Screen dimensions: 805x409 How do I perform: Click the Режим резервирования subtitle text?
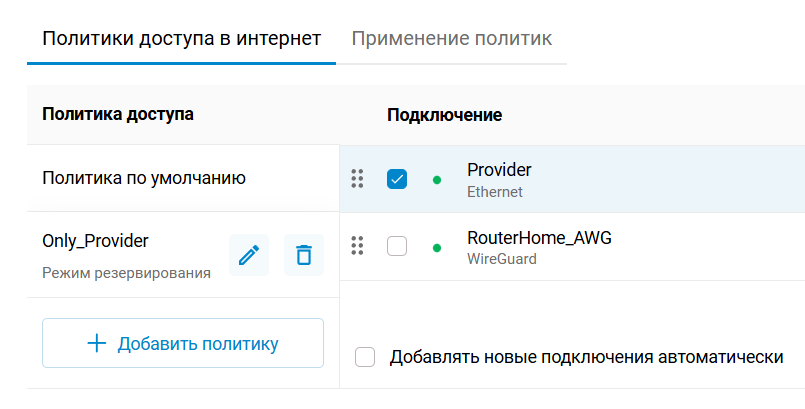tap(126, 272)
